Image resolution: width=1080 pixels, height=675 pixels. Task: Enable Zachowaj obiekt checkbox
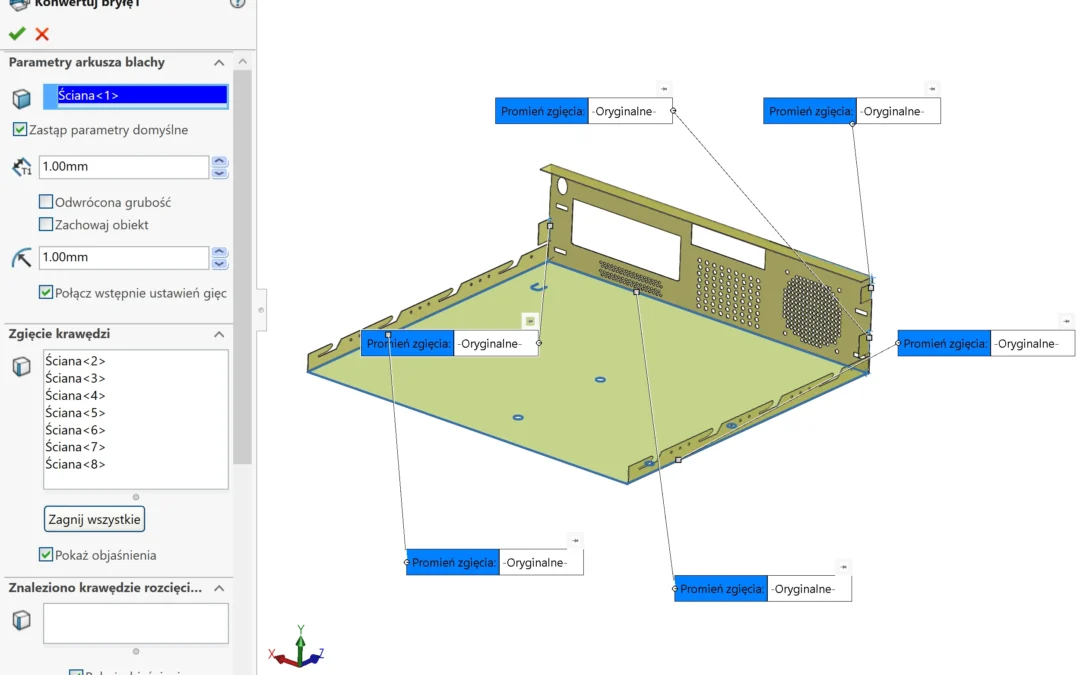coord(45,225)
